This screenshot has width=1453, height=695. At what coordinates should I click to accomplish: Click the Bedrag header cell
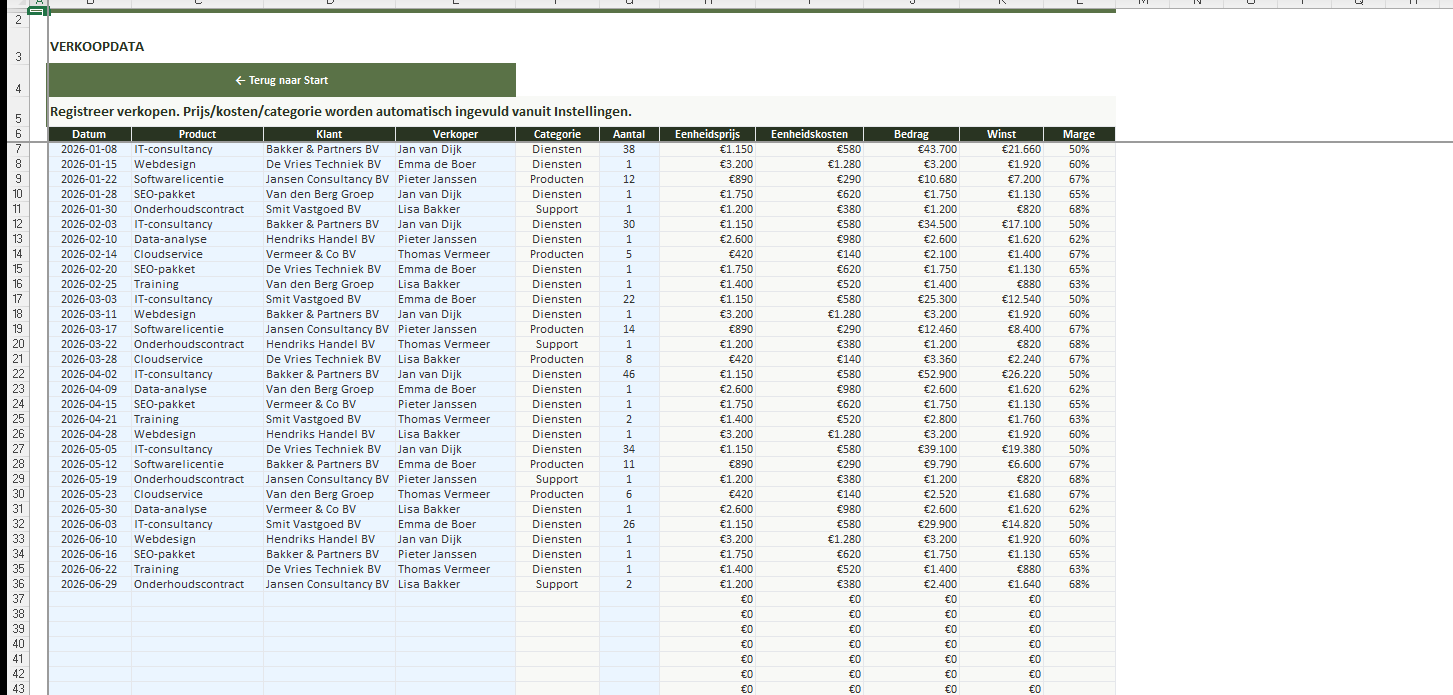911,134
